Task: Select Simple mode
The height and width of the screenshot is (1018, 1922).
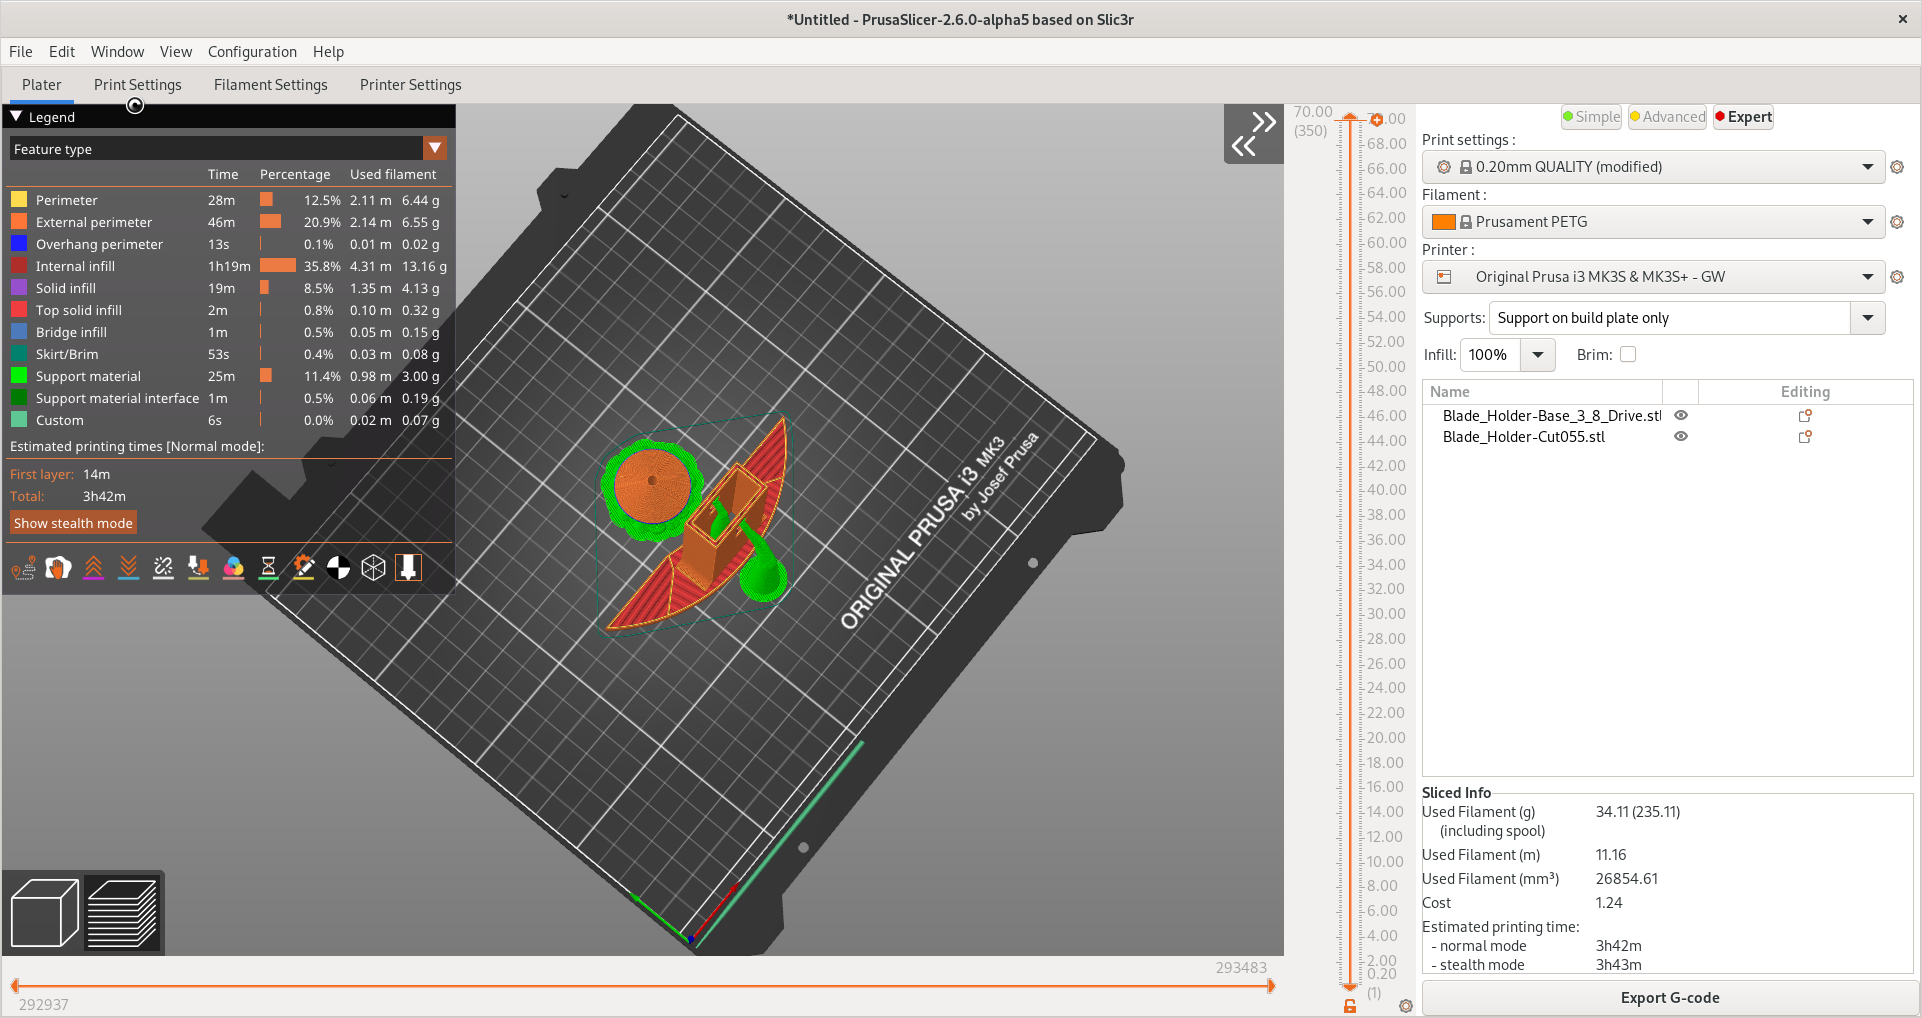Action: (x=1591, y=117)
